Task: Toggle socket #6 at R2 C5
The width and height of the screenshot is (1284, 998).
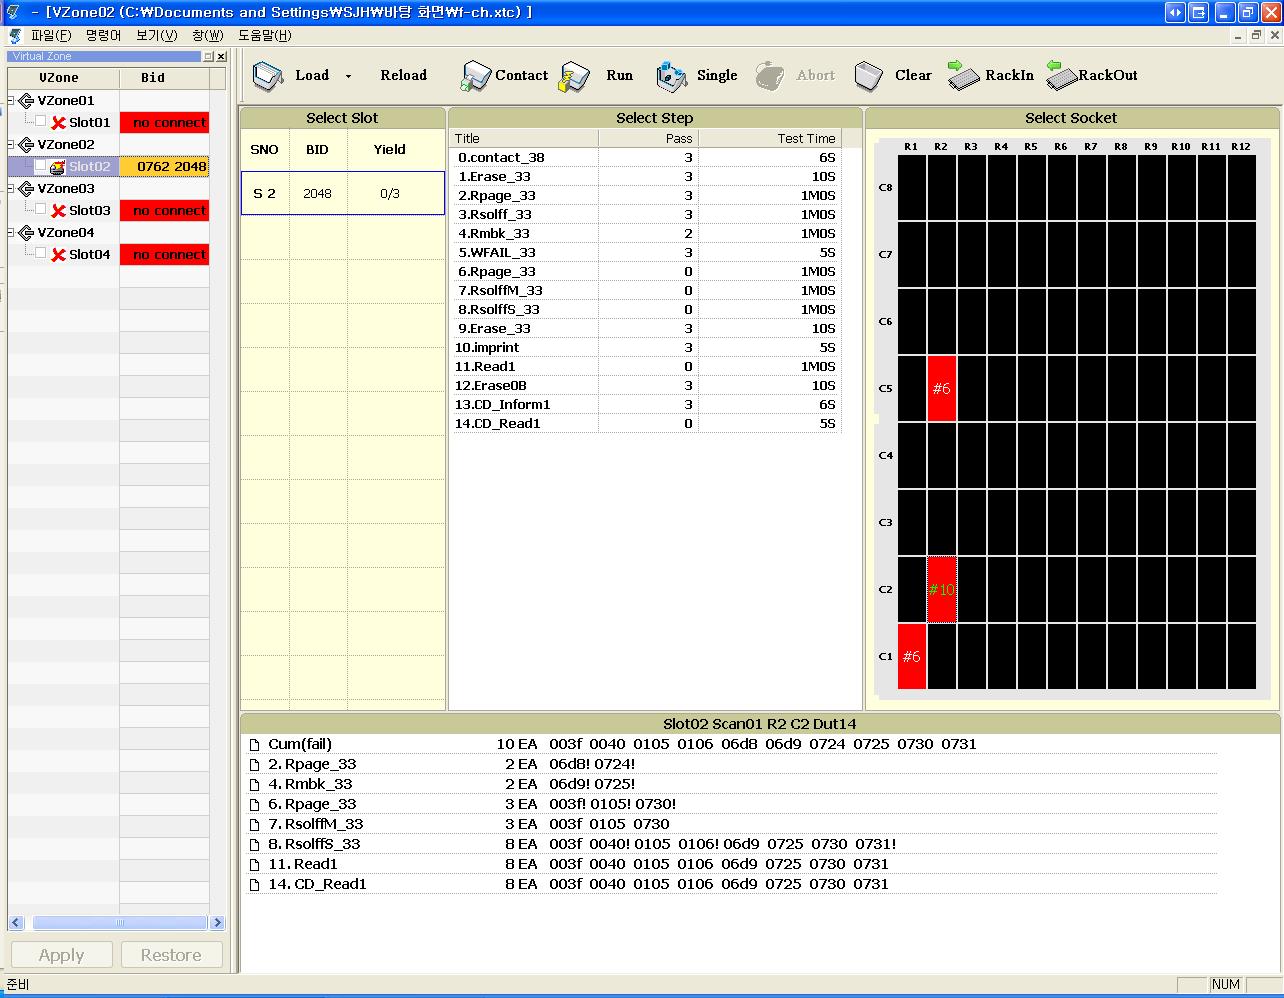Action: pyautogui.click(x=941, y=389)
